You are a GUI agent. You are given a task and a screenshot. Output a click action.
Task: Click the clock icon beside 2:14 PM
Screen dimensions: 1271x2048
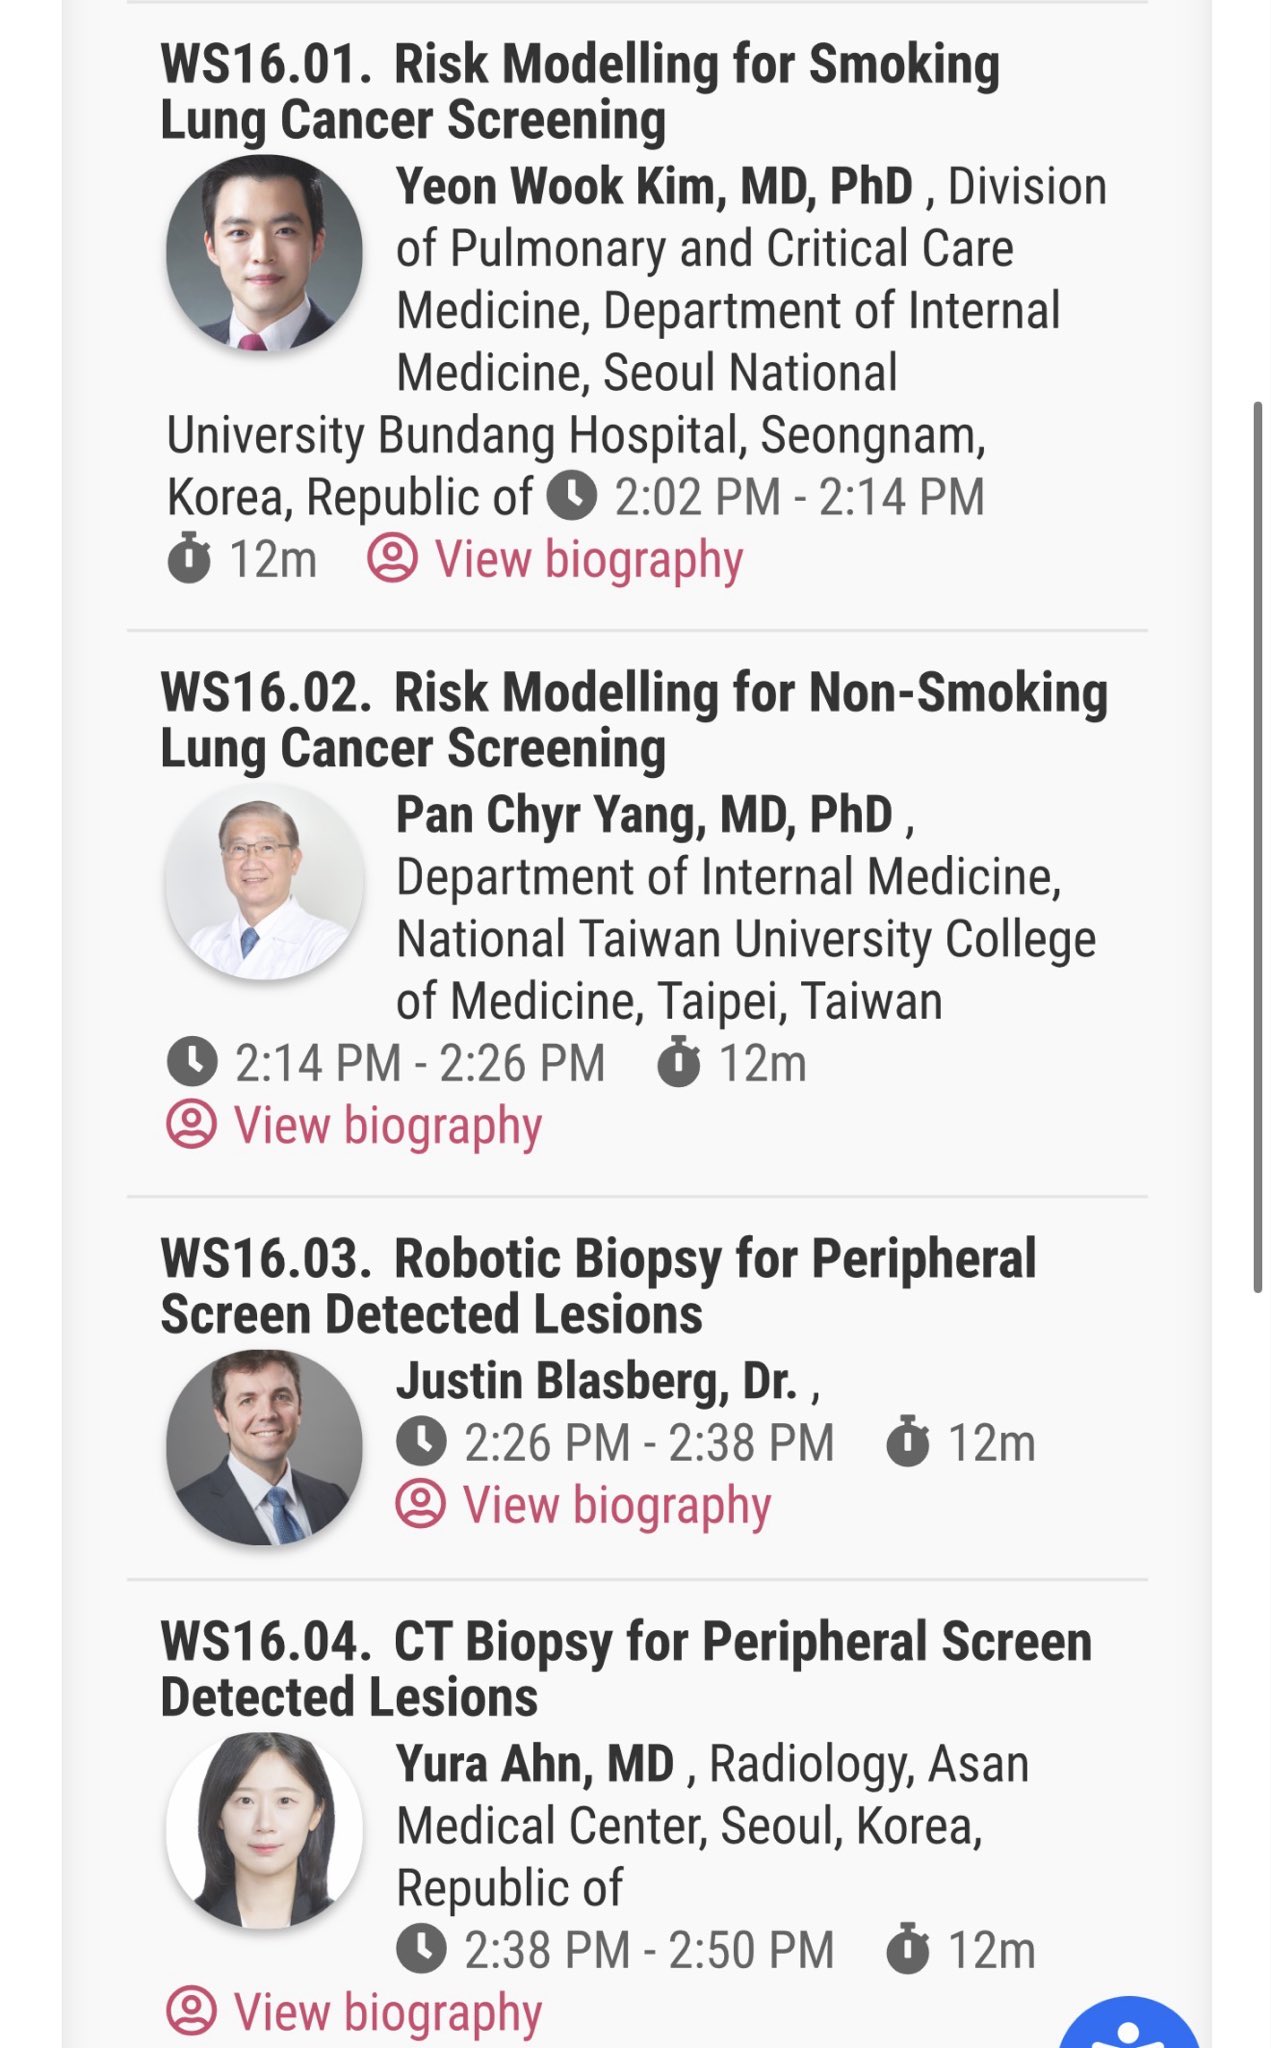[x=192, y=1062]
